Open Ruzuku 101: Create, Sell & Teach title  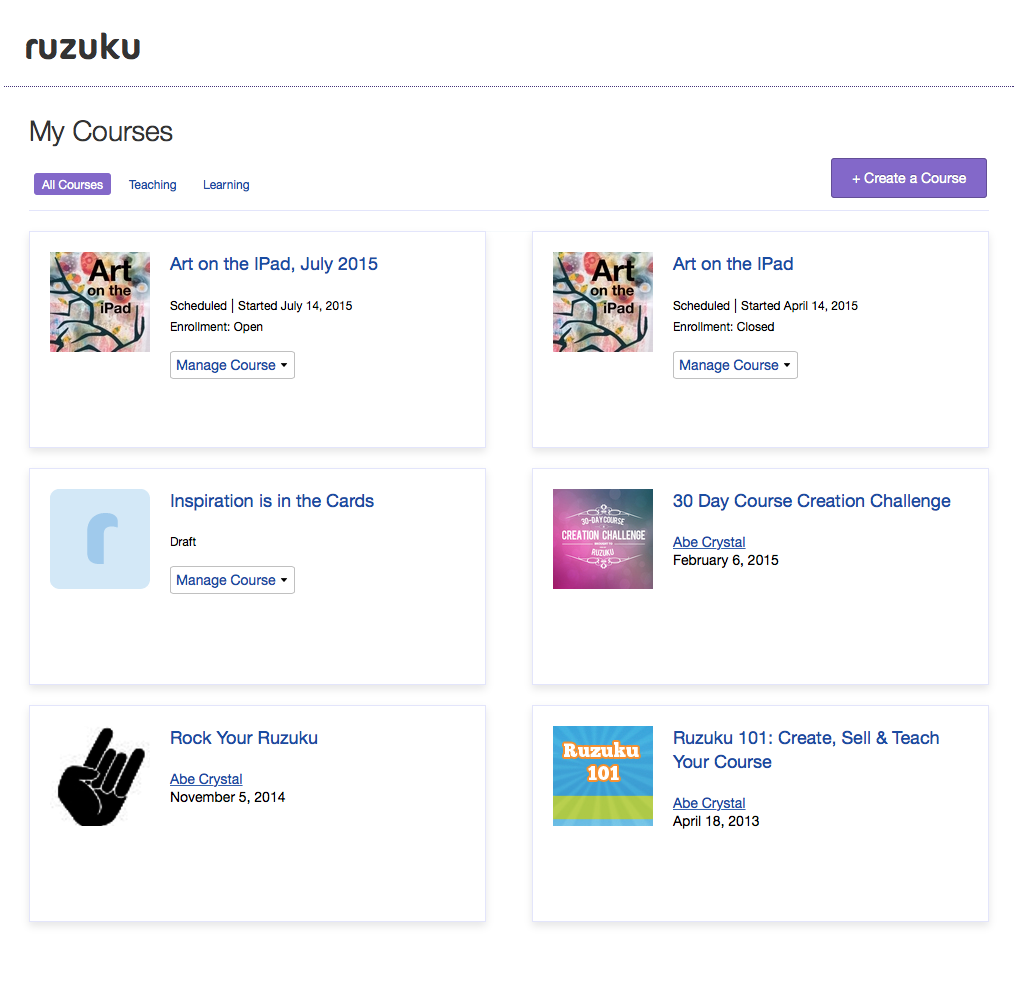[806, 749]
